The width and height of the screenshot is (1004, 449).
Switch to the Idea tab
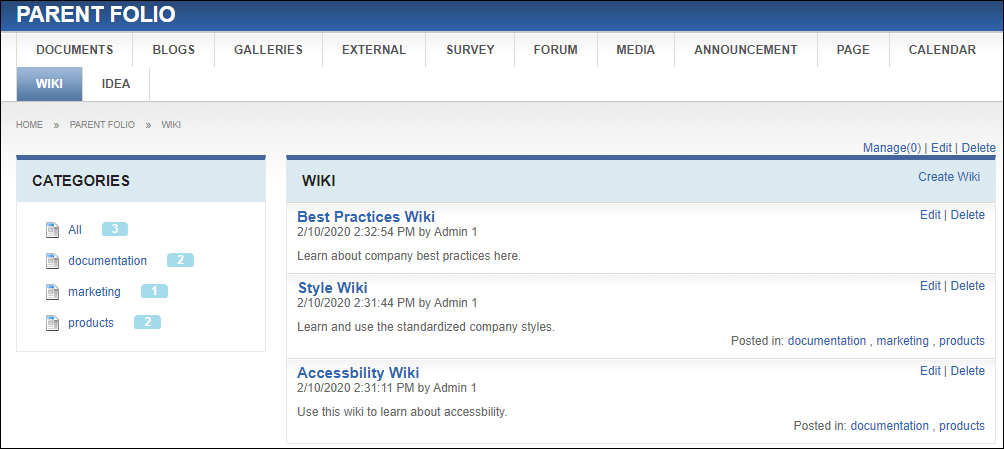tap(116, 84)
